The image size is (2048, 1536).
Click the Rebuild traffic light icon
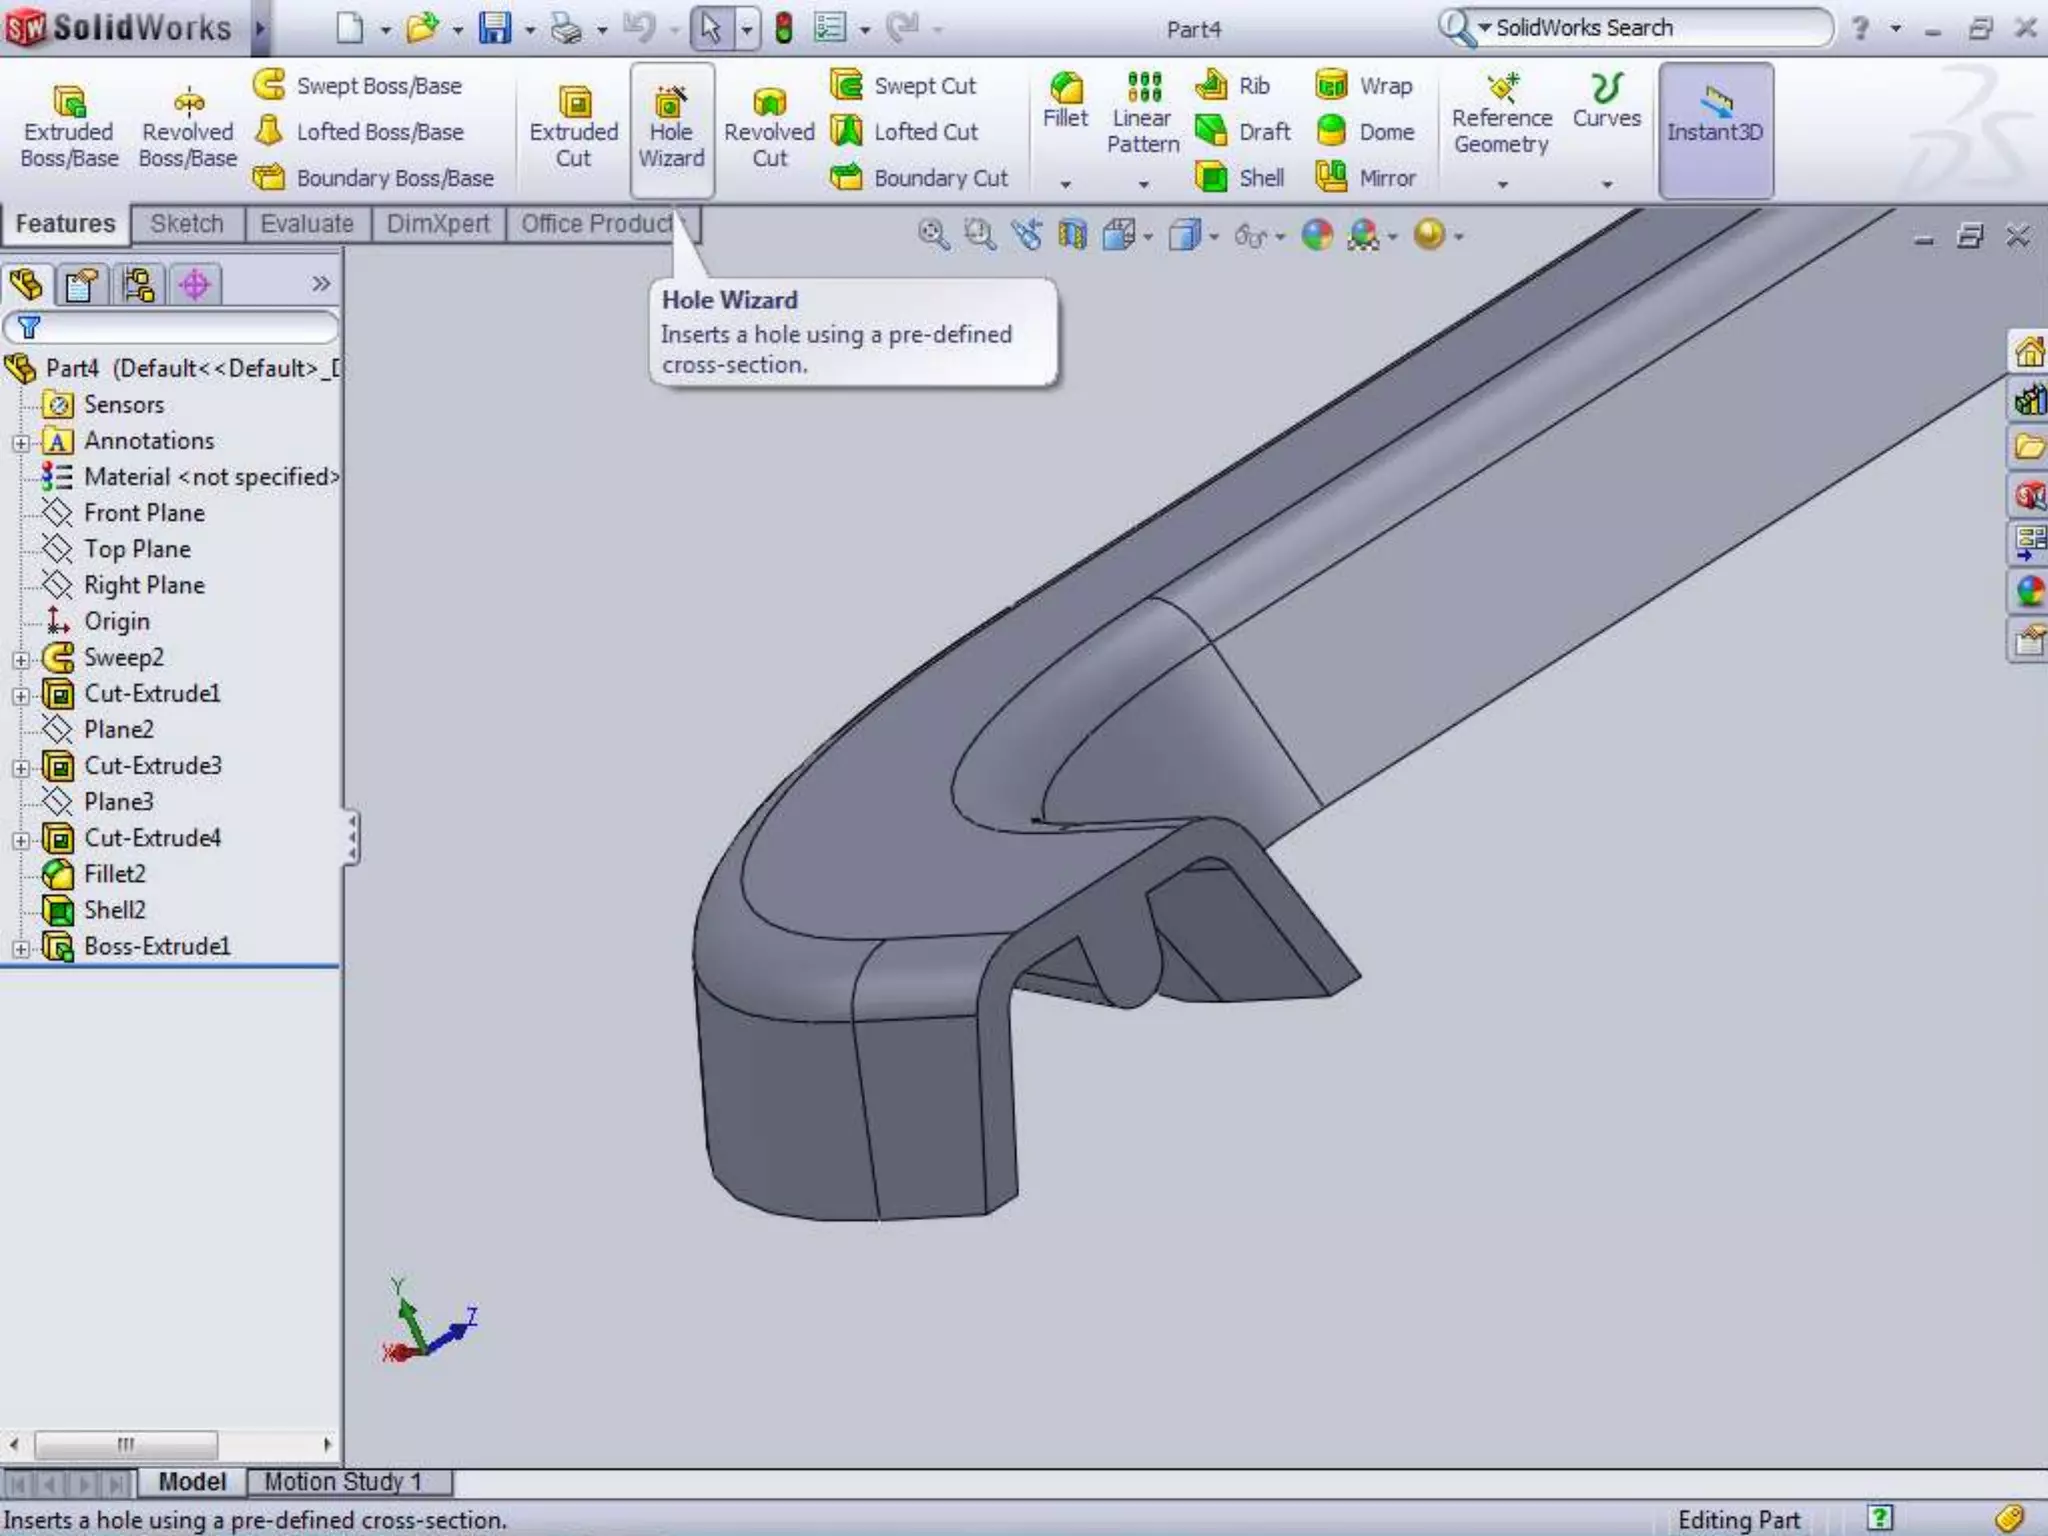tap(784, 28)
